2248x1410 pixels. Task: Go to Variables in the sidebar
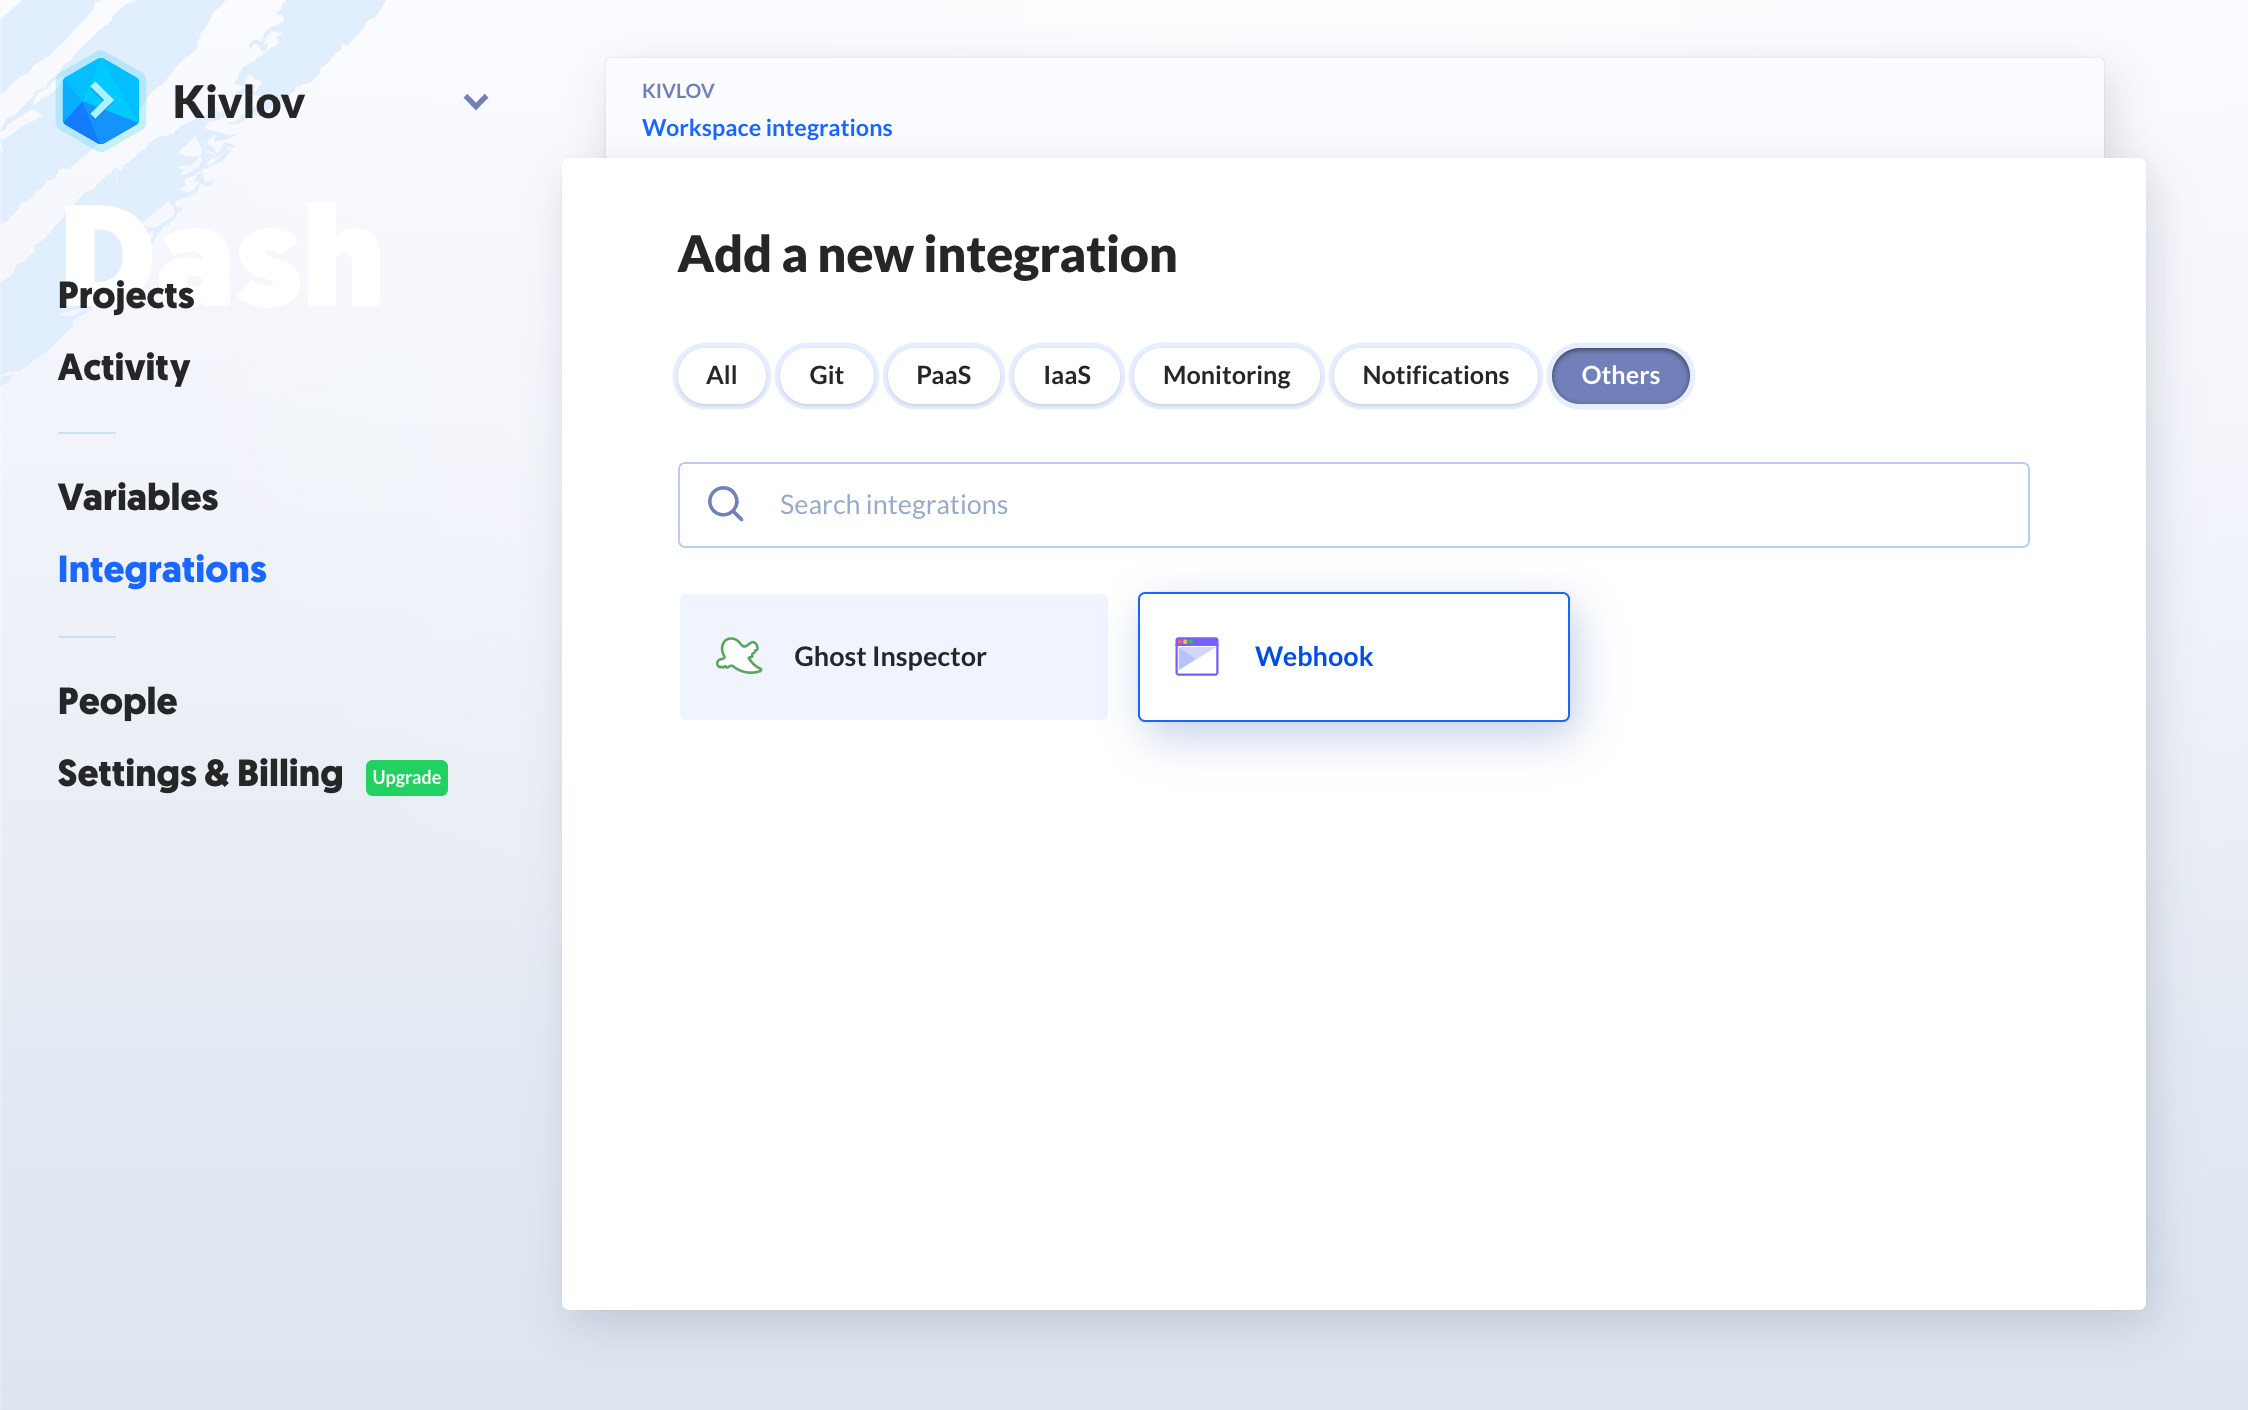pos(138,497)
